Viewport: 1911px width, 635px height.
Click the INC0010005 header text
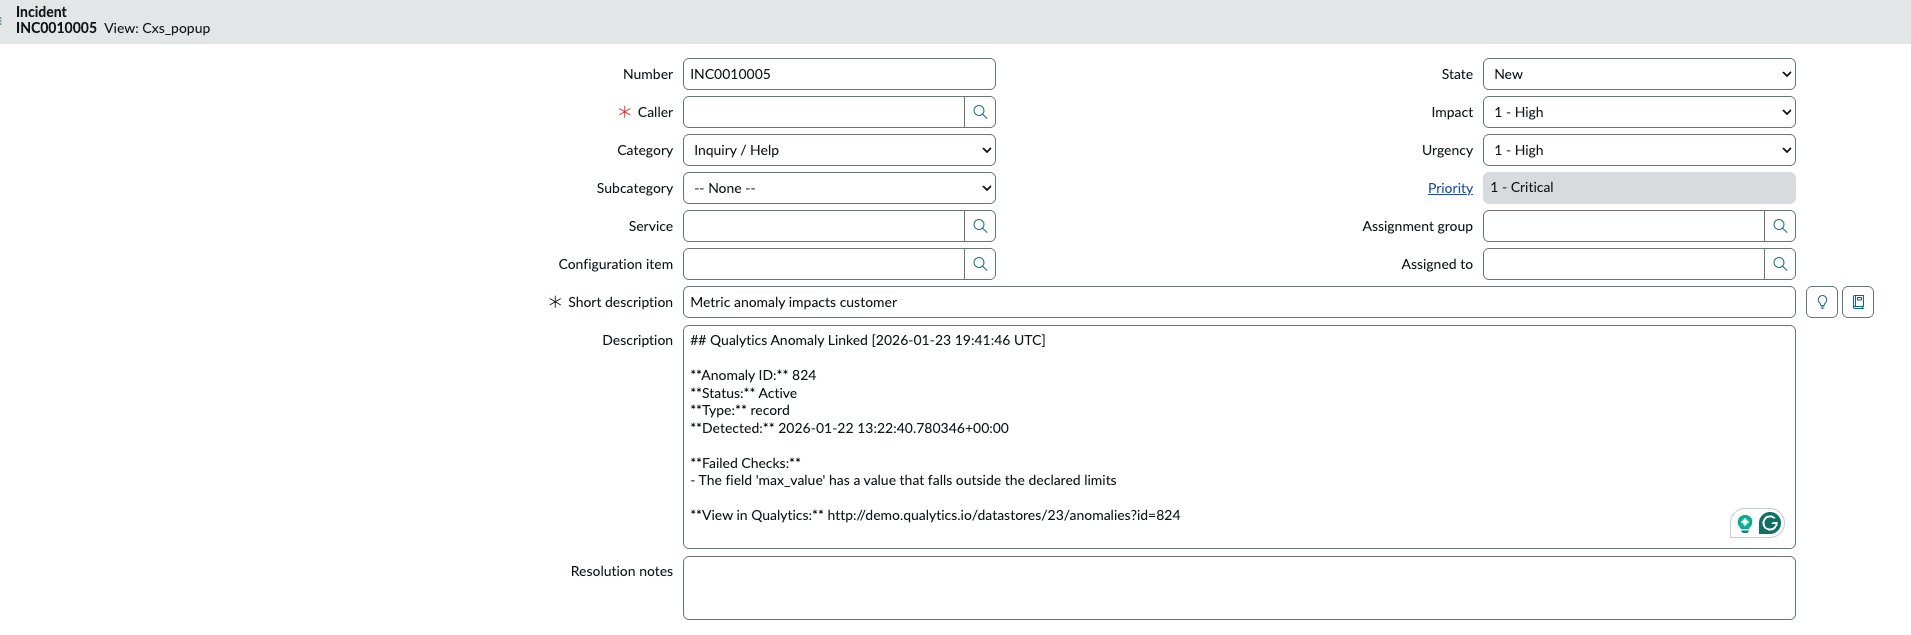56,28
